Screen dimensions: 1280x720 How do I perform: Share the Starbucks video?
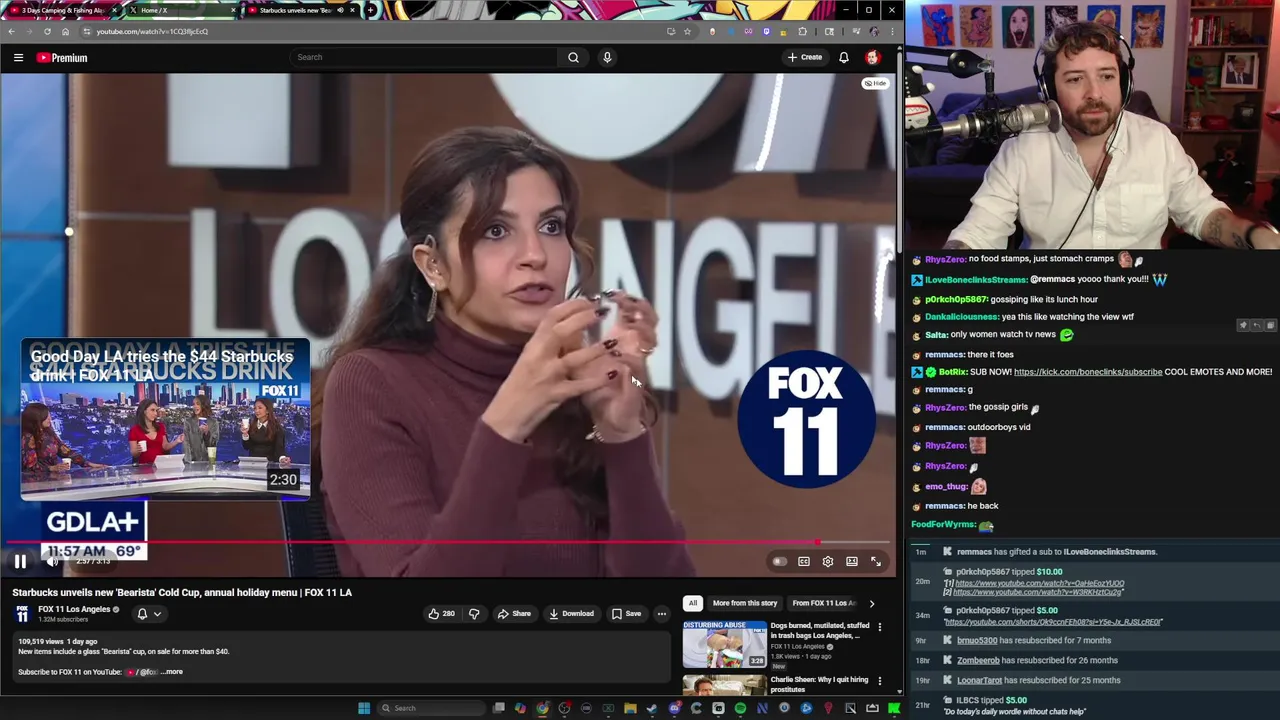coord(514,614)
